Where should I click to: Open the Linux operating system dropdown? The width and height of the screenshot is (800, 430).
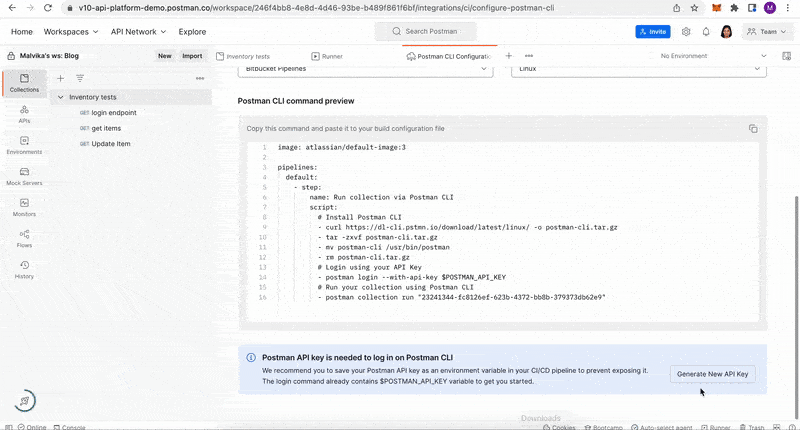click(639, 69)
